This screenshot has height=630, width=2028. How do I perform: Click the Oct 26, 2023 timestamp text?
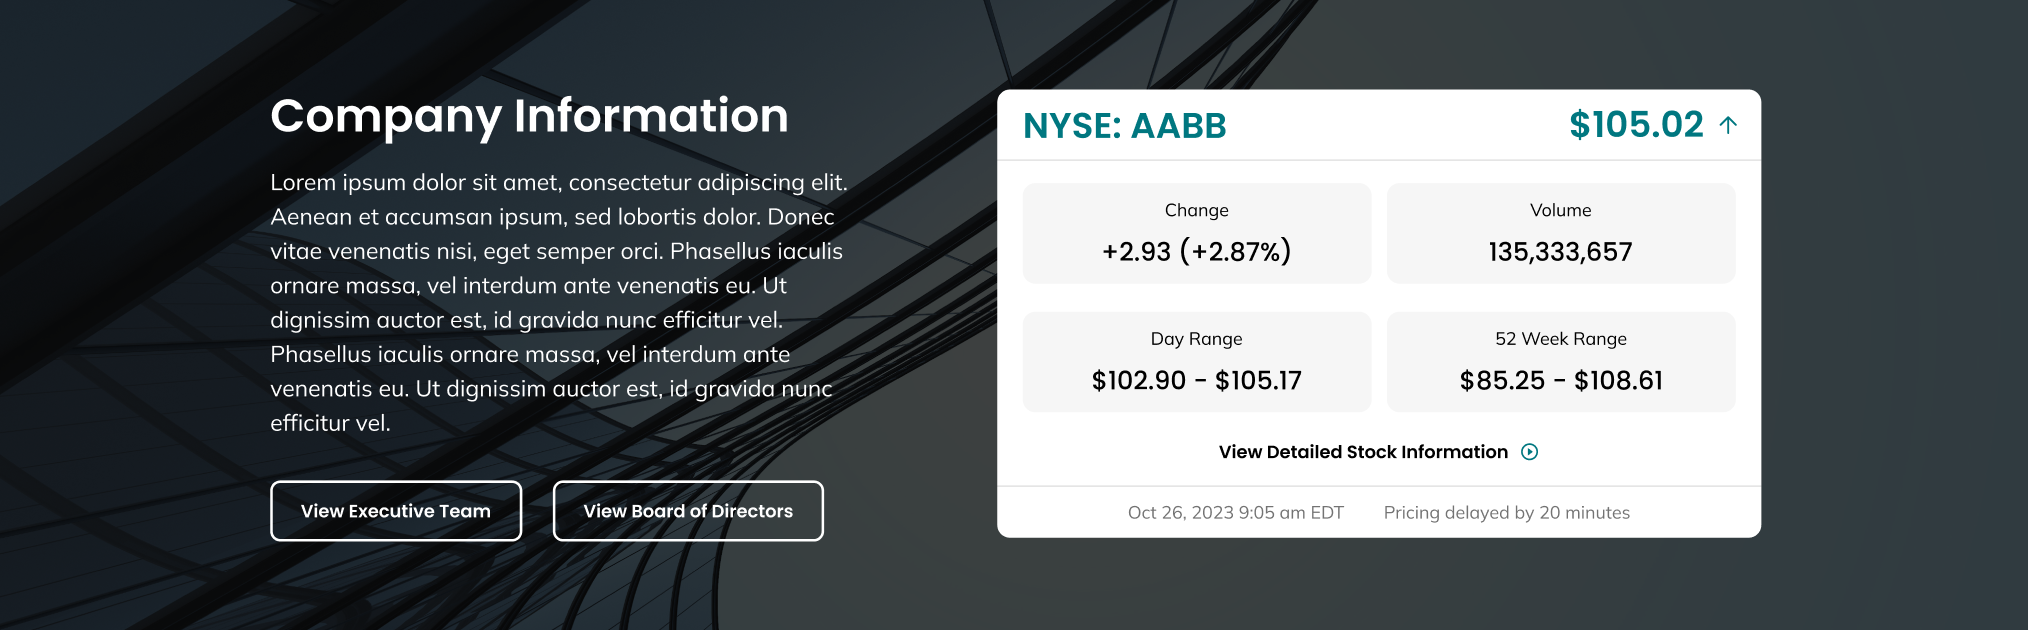pos(1235,513)
